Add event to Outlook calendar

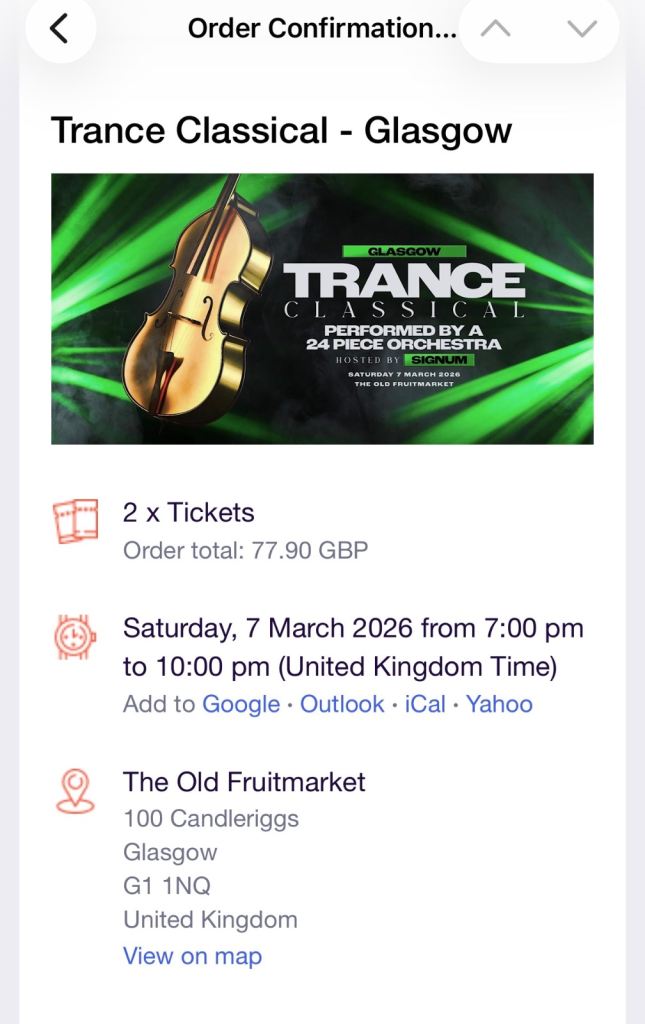pyautogui.click(x=342, y=704)
